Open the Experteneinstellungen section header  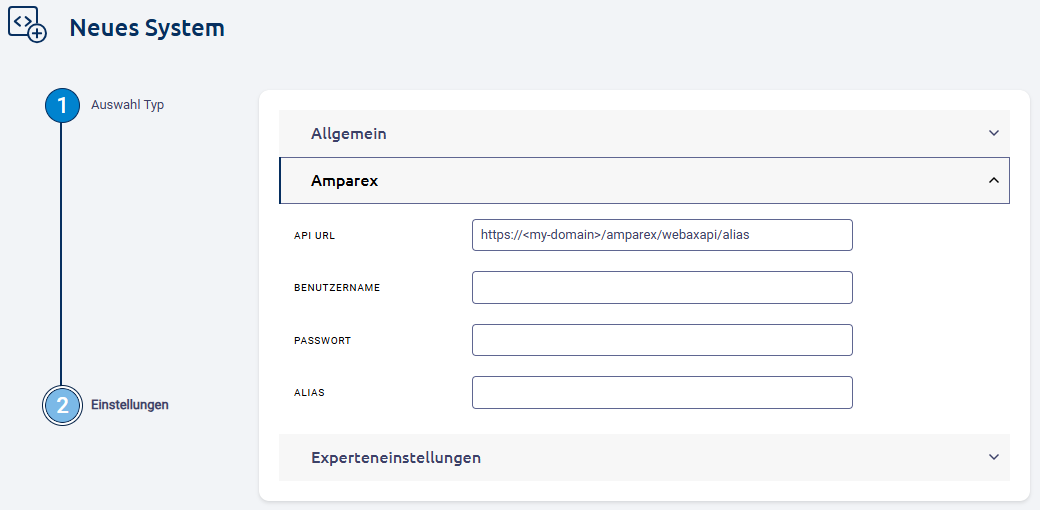396,457
